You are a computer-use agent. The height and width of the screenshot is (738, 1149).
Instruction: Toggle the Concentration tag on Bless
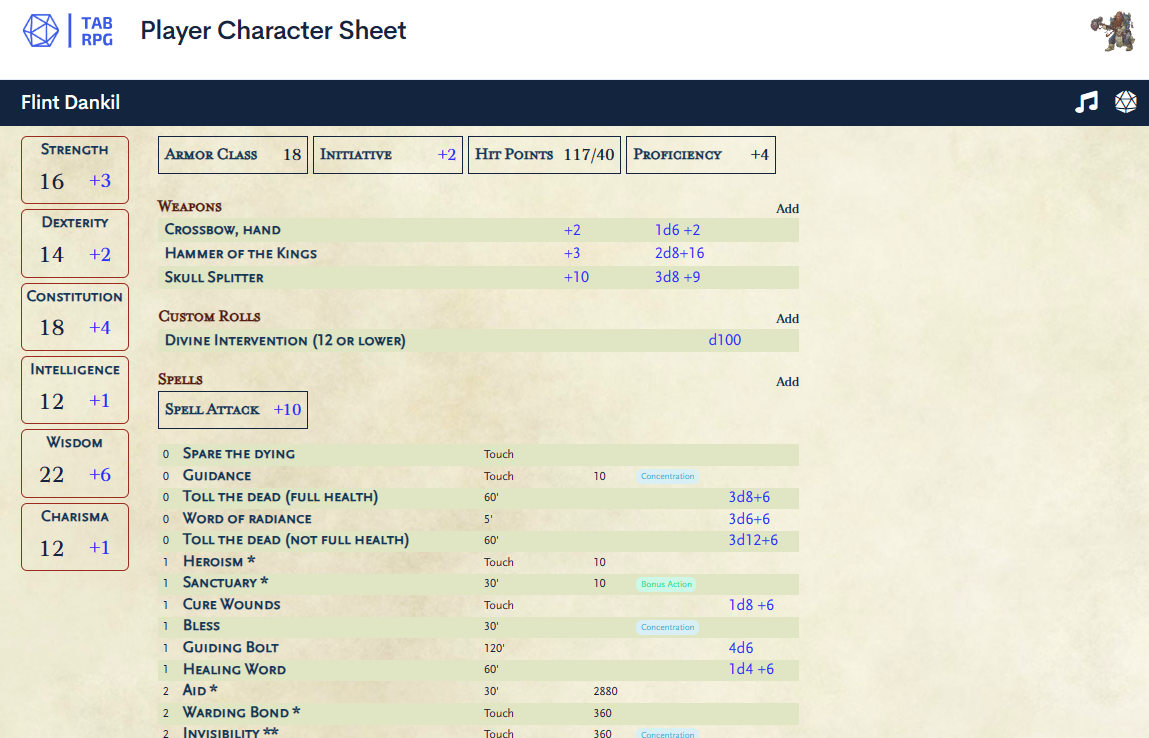point(667,627)
